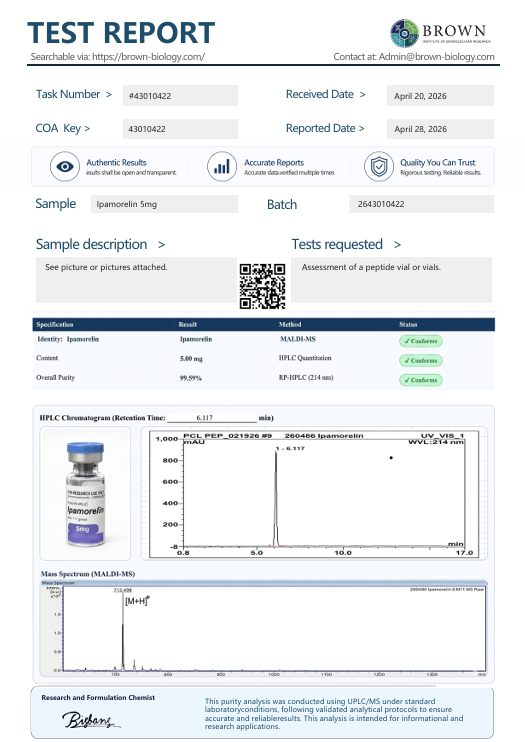
Task: Click the MALDI-MS mass spectrum plot
Action: click(x=264, y=629)
